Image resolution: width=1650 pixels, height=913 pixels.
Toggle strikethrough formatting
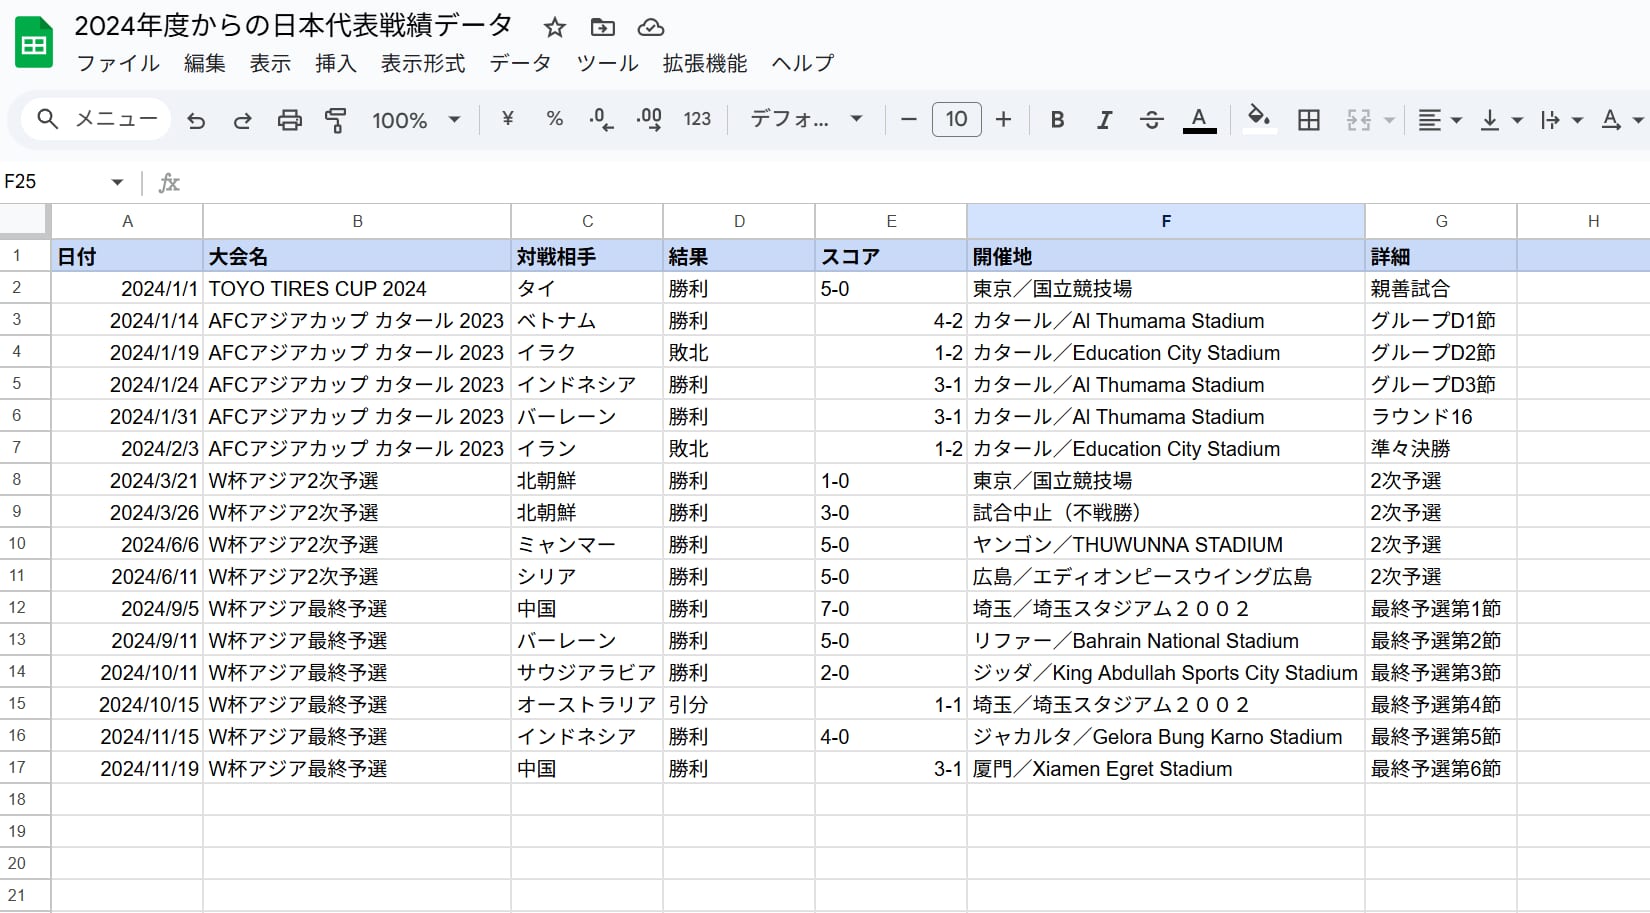[x=1151, y=120]
